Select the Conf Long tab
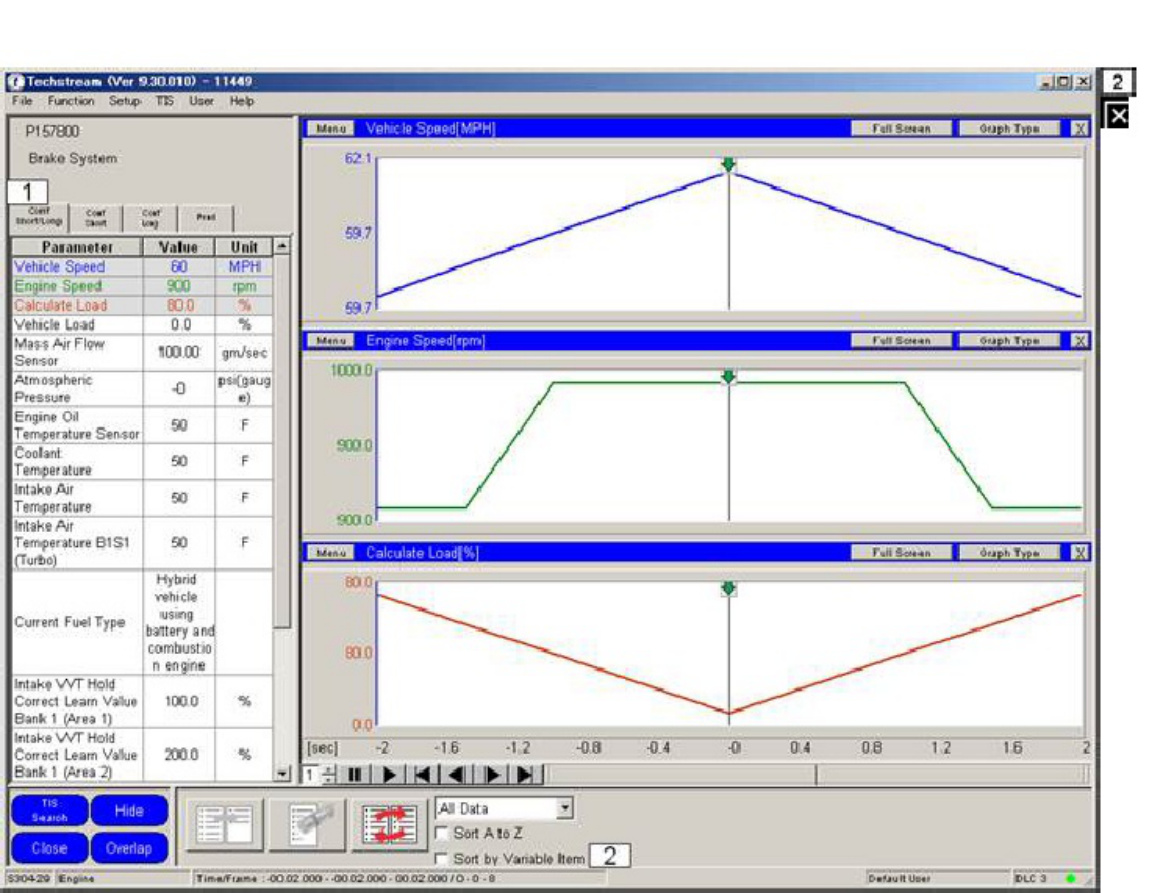 coord(151,218)
